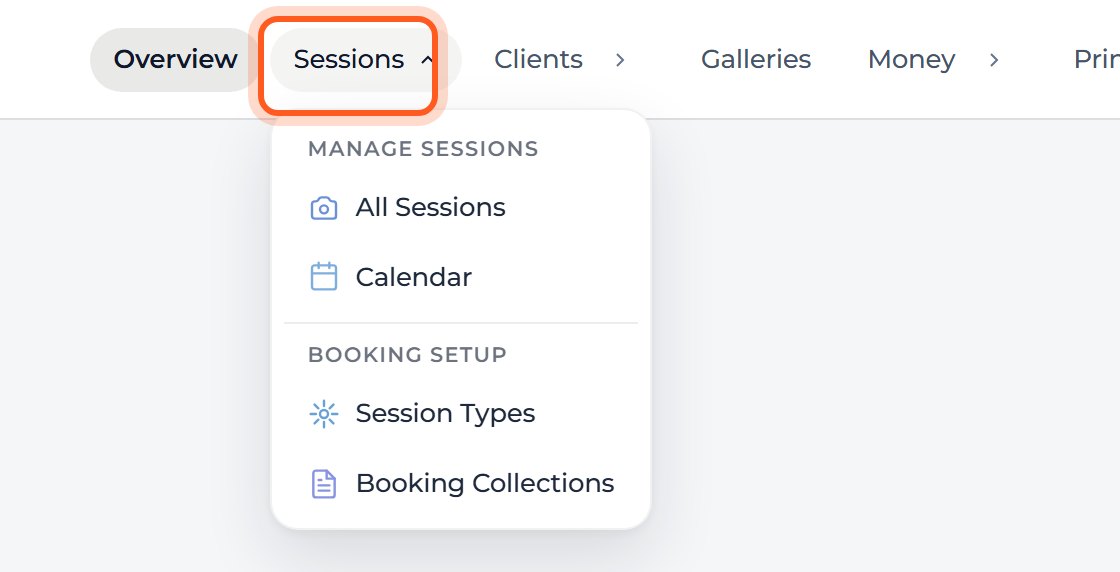
Task: Expand the chevron next to Clients
Action: [620, 60]
